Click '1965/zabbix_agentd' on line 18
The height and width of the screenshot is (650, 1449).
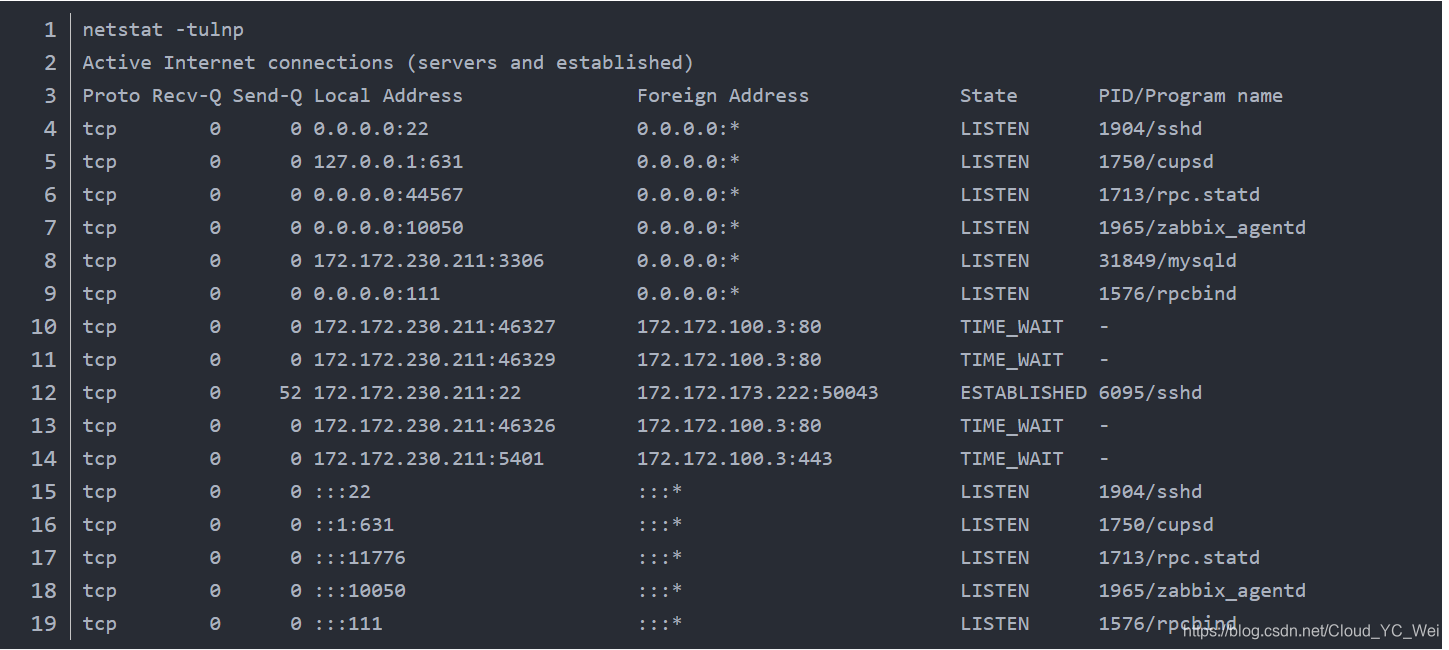[x=1202, y=591]
